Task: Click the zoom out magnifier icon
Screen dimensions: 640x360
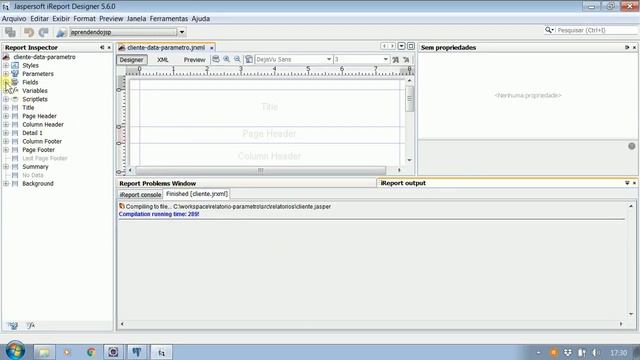Action: [x=237, y=59]
